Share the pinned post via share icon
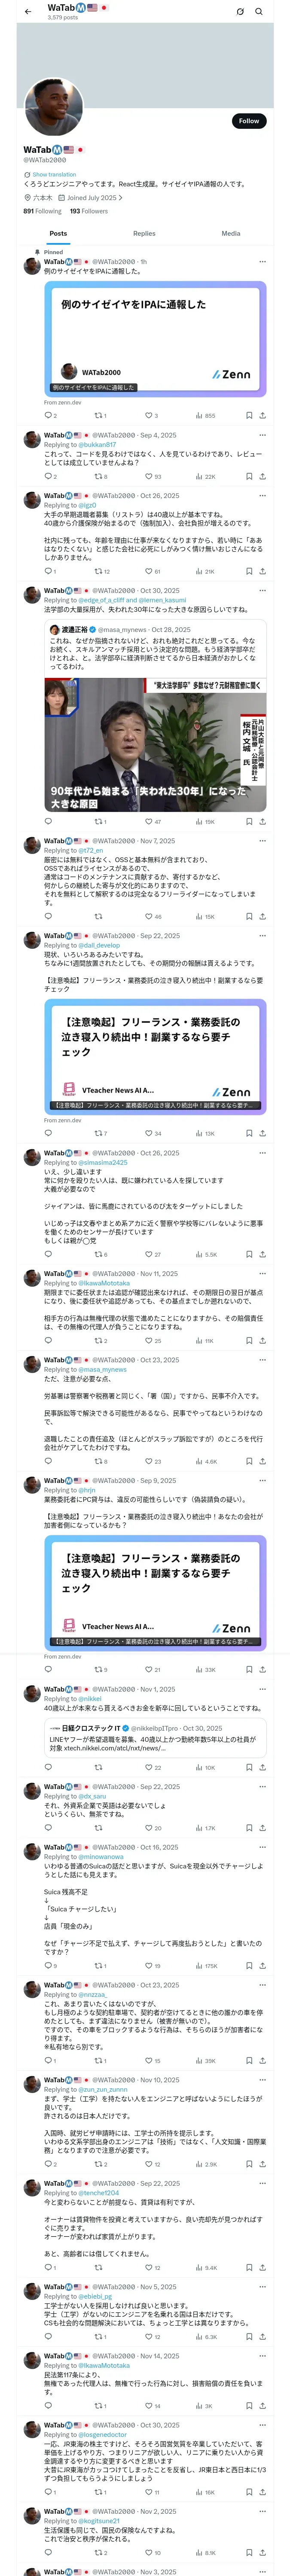This screenshot has width=290, height=2576. coord(262,415)
